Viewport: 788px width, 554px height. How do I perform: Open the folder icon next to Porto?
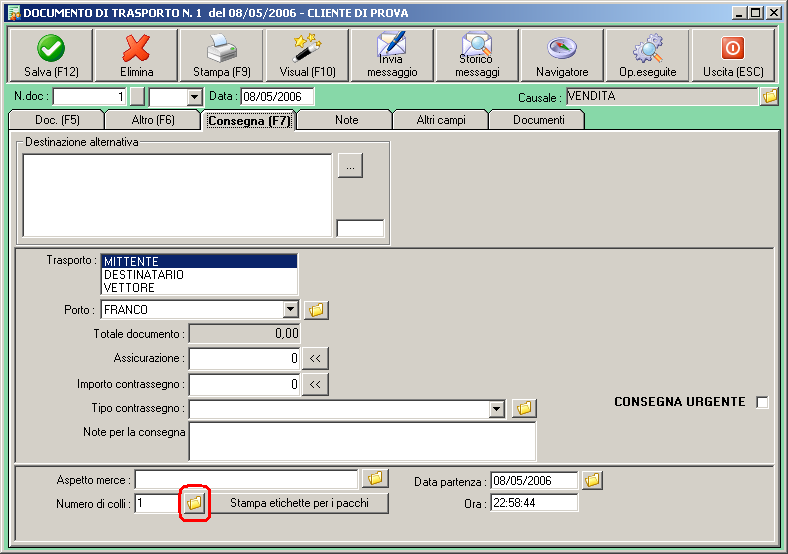click(x=316, y=310)
